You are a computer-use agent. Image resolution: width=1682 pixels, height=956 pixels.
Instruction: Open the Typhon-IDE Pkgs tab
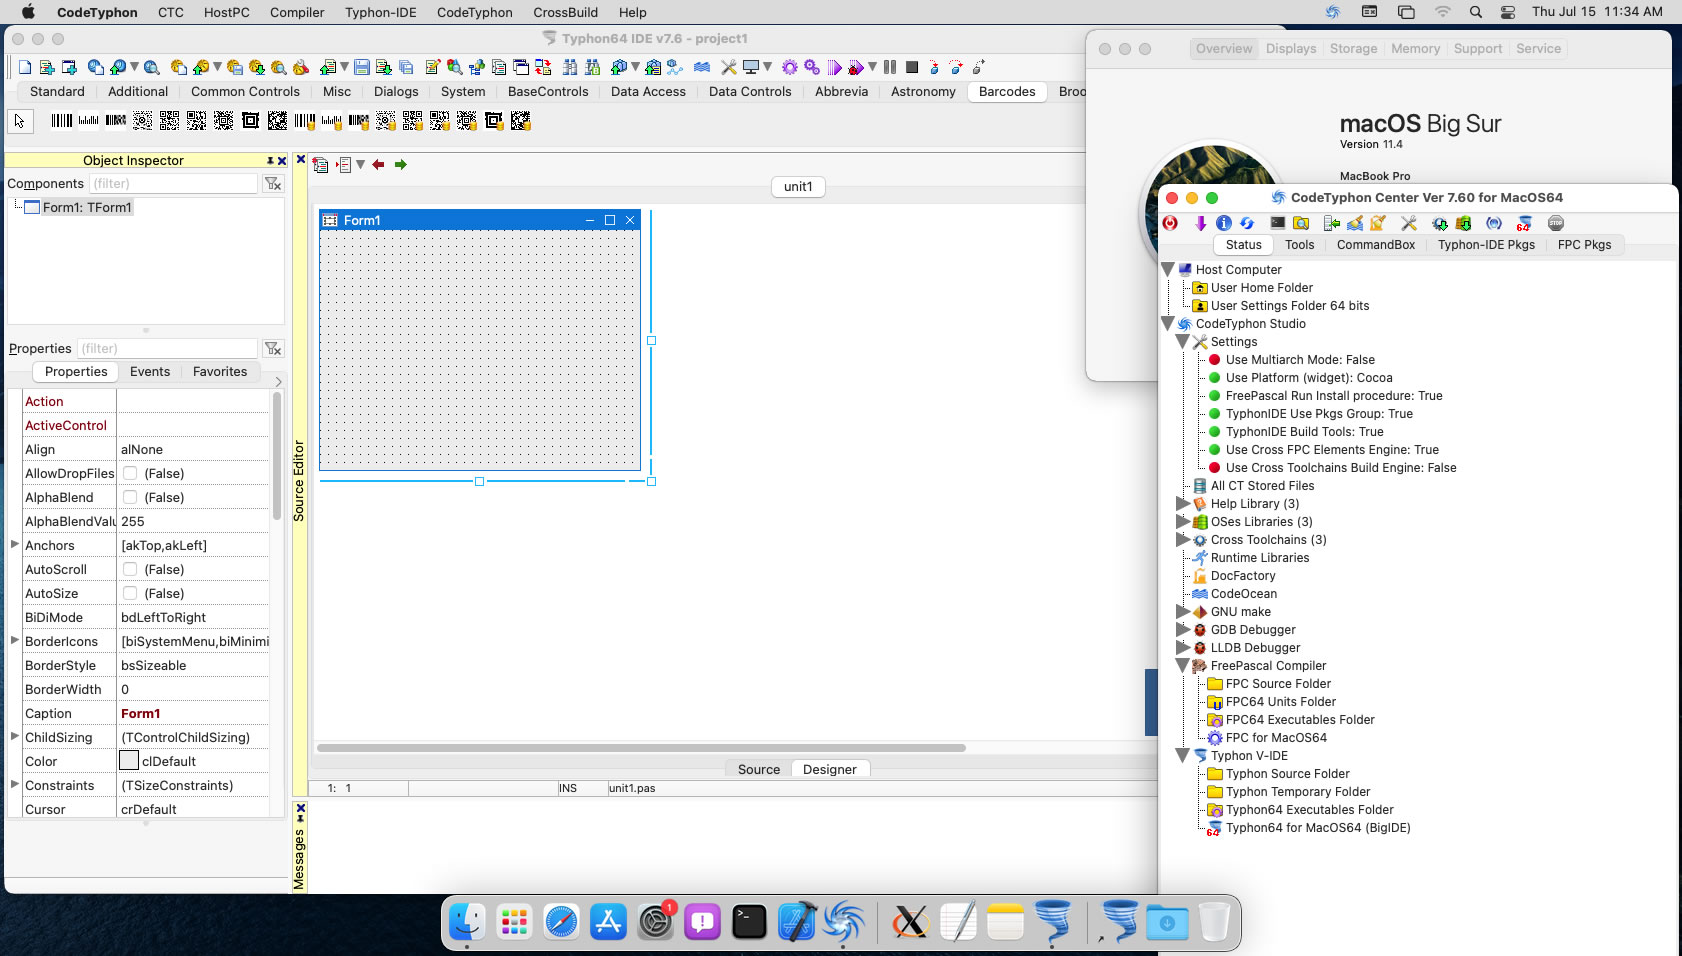(x=1486, y=245)
